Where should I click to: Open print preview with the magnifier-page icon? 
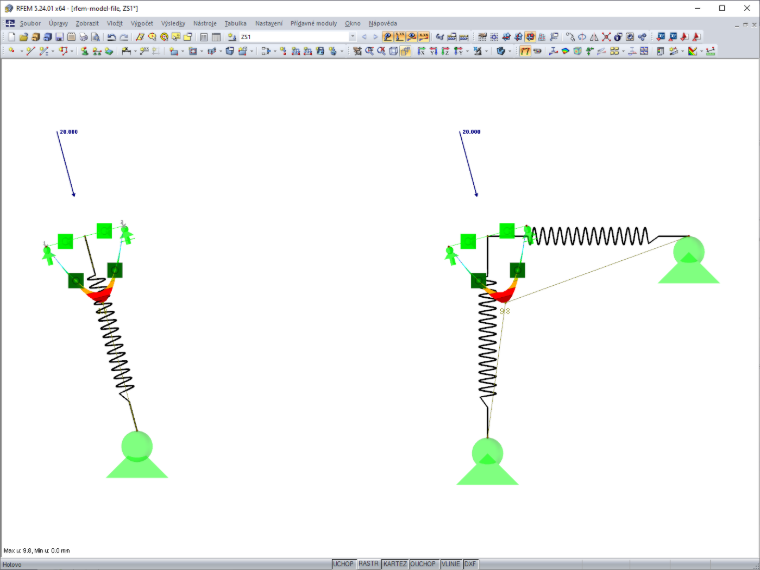(95, 37)
